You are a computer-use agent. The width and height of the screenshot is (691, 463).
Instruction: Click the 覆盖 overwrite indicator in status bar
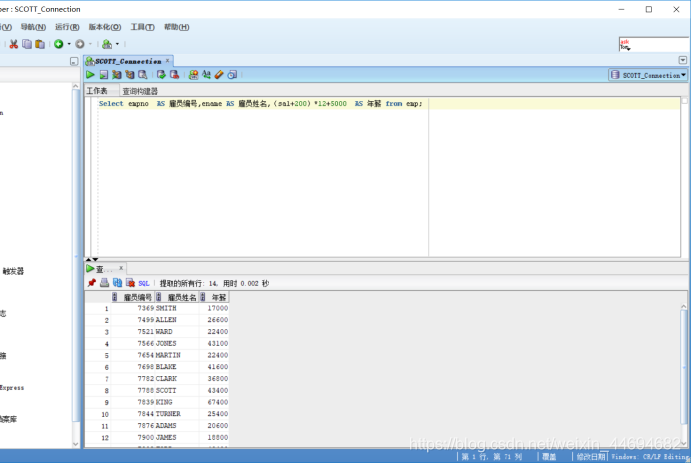point(549,457)
